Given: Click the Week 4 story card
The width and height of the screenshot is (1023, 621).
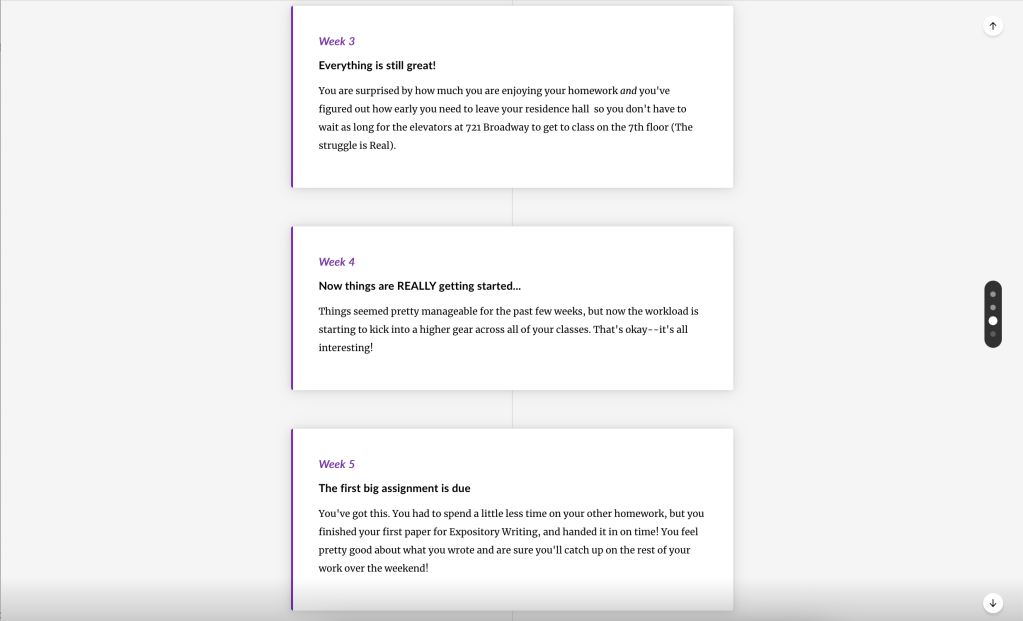Looking at the screenshot, I should [512, 307].
